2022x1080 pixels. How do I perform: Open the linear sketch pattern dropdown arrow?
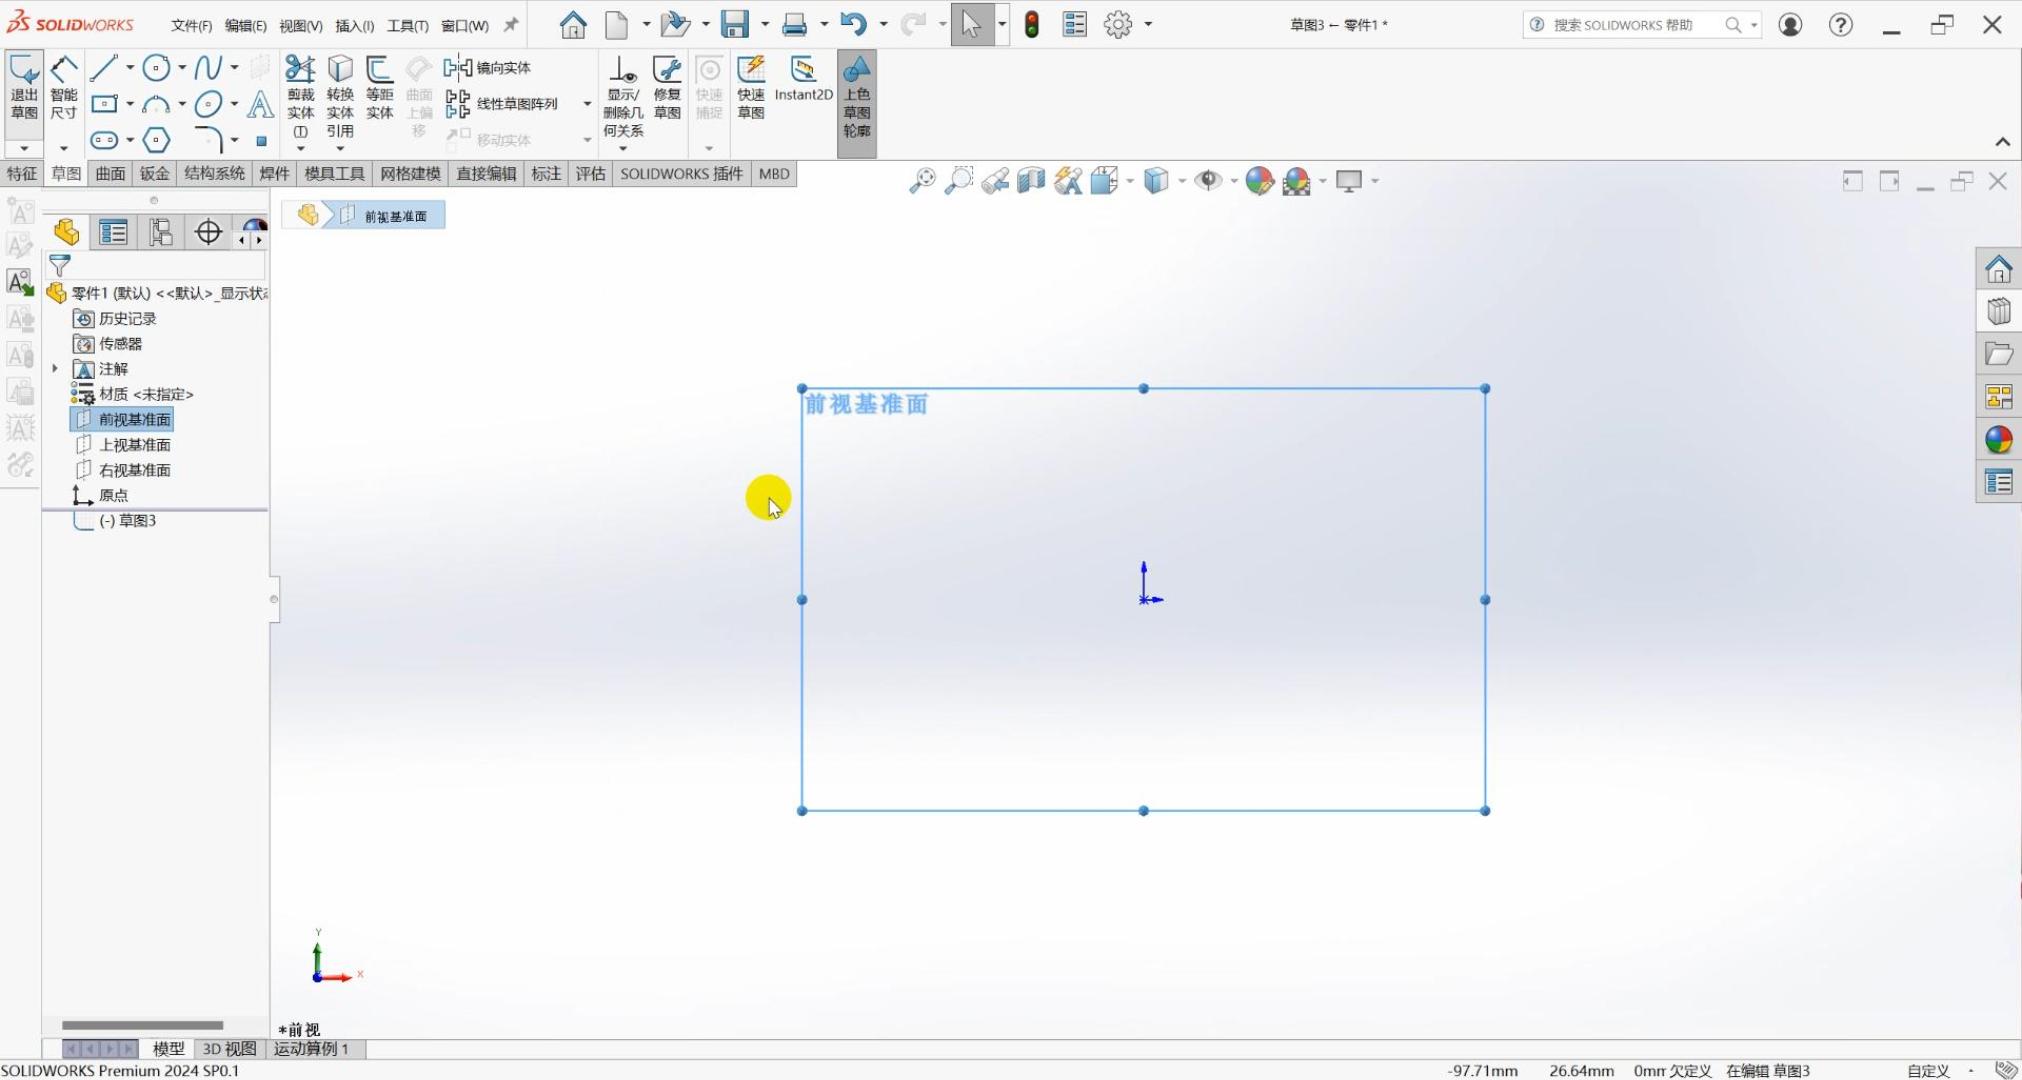tap(587, 104)
